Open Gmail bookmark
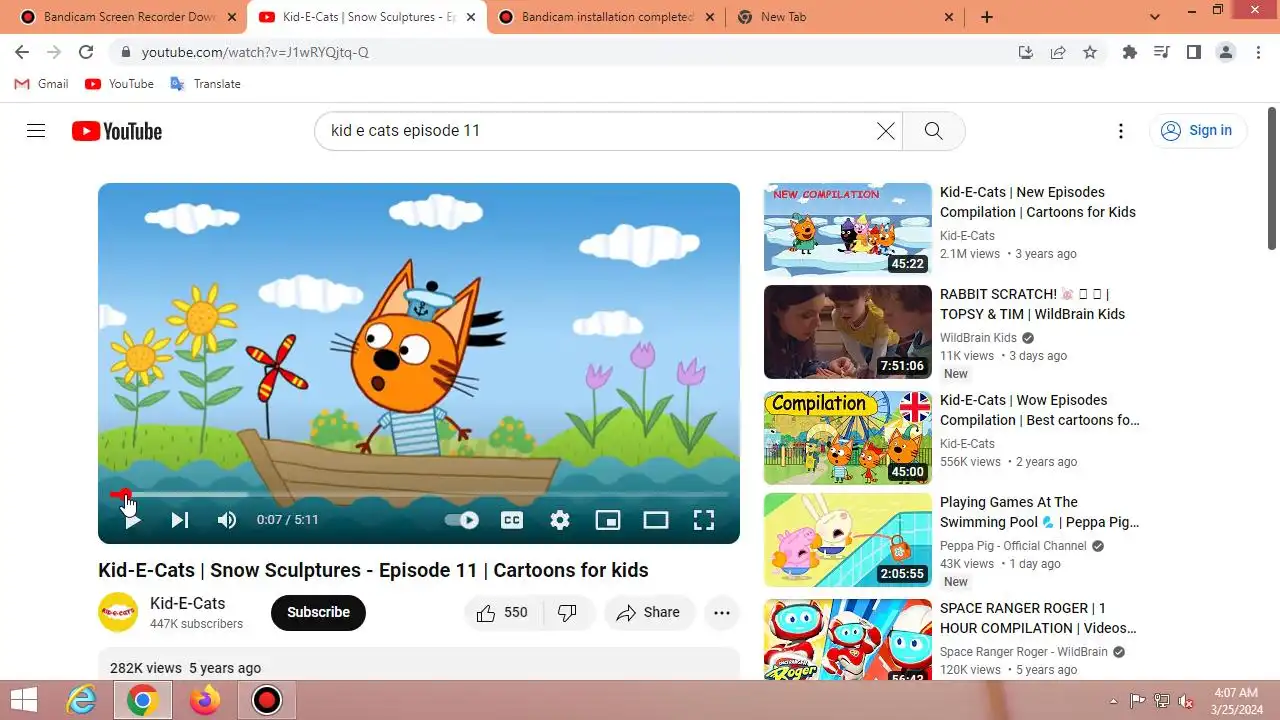1280x720 pixels. click(x=42, y=84)
